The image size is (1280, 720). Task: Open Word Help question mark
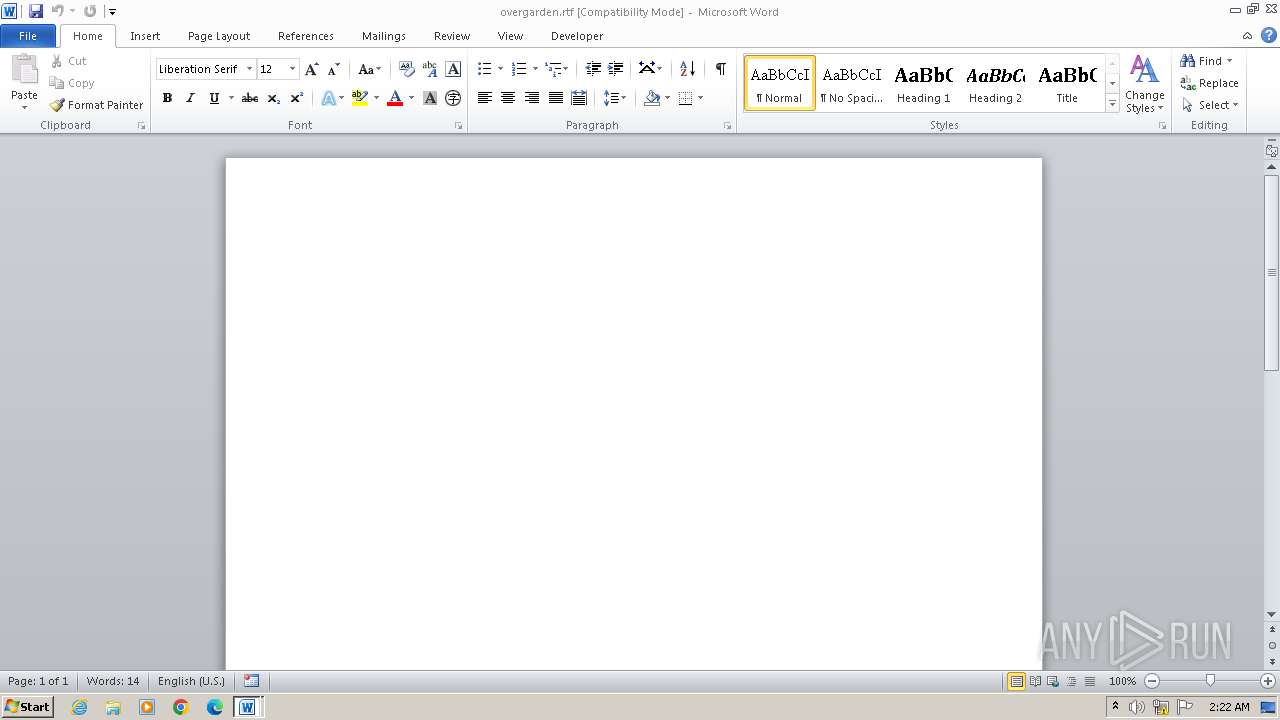point(1269,35)
